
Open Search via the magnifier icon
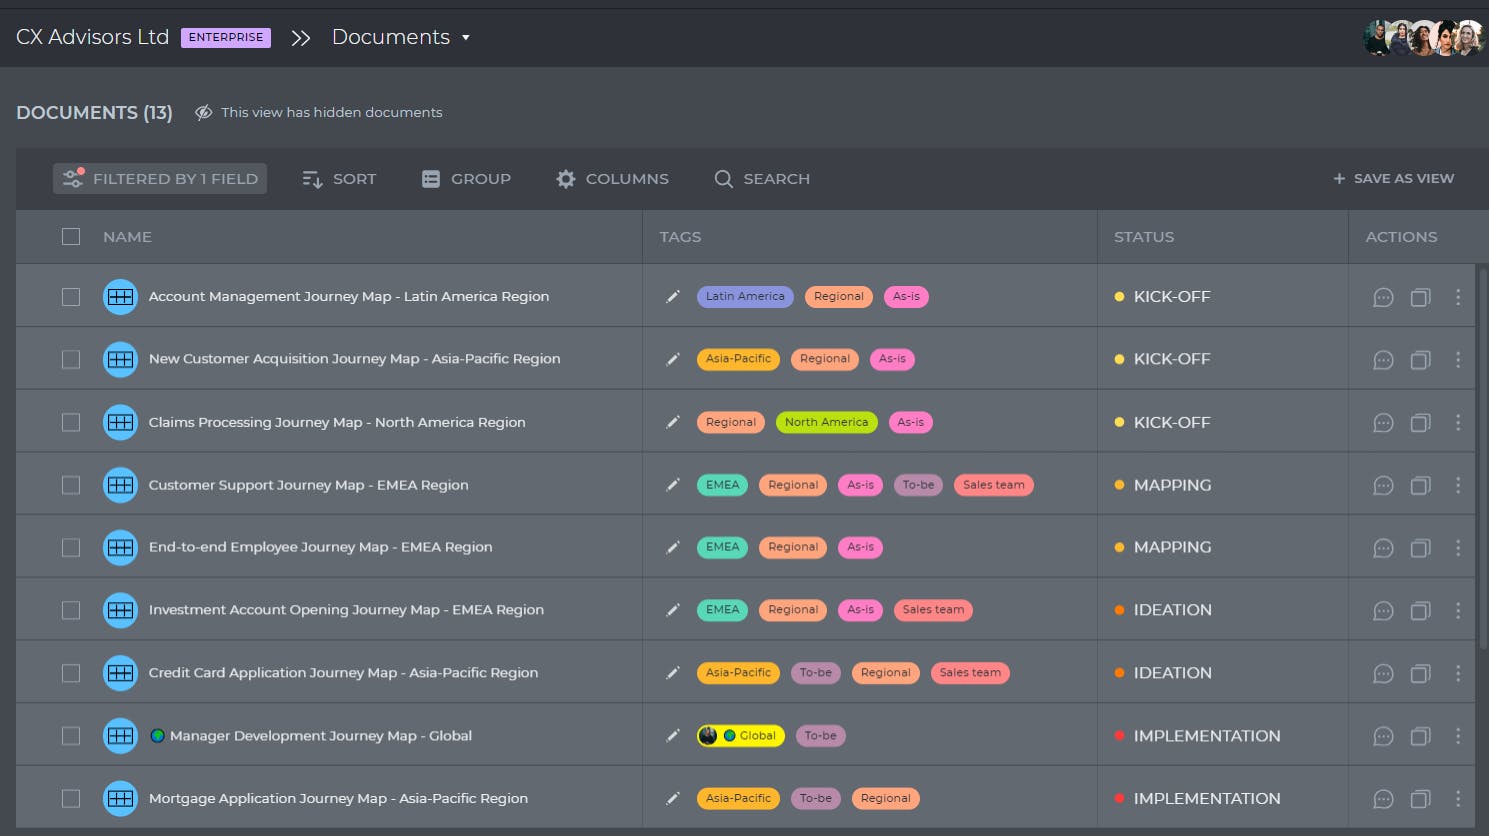pos(723,178)
